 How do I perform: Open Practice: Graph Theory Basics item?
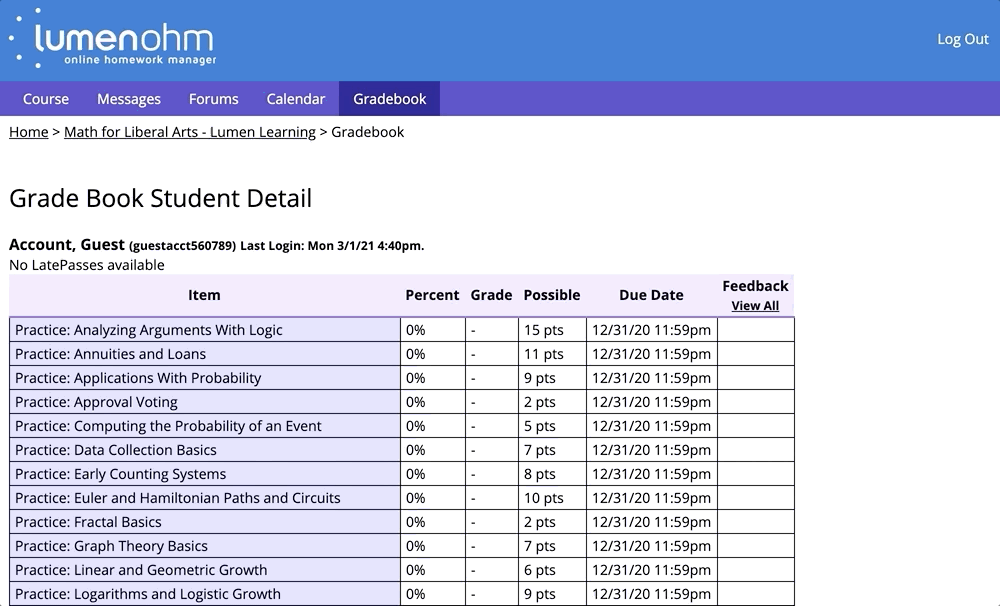point(111,546)
